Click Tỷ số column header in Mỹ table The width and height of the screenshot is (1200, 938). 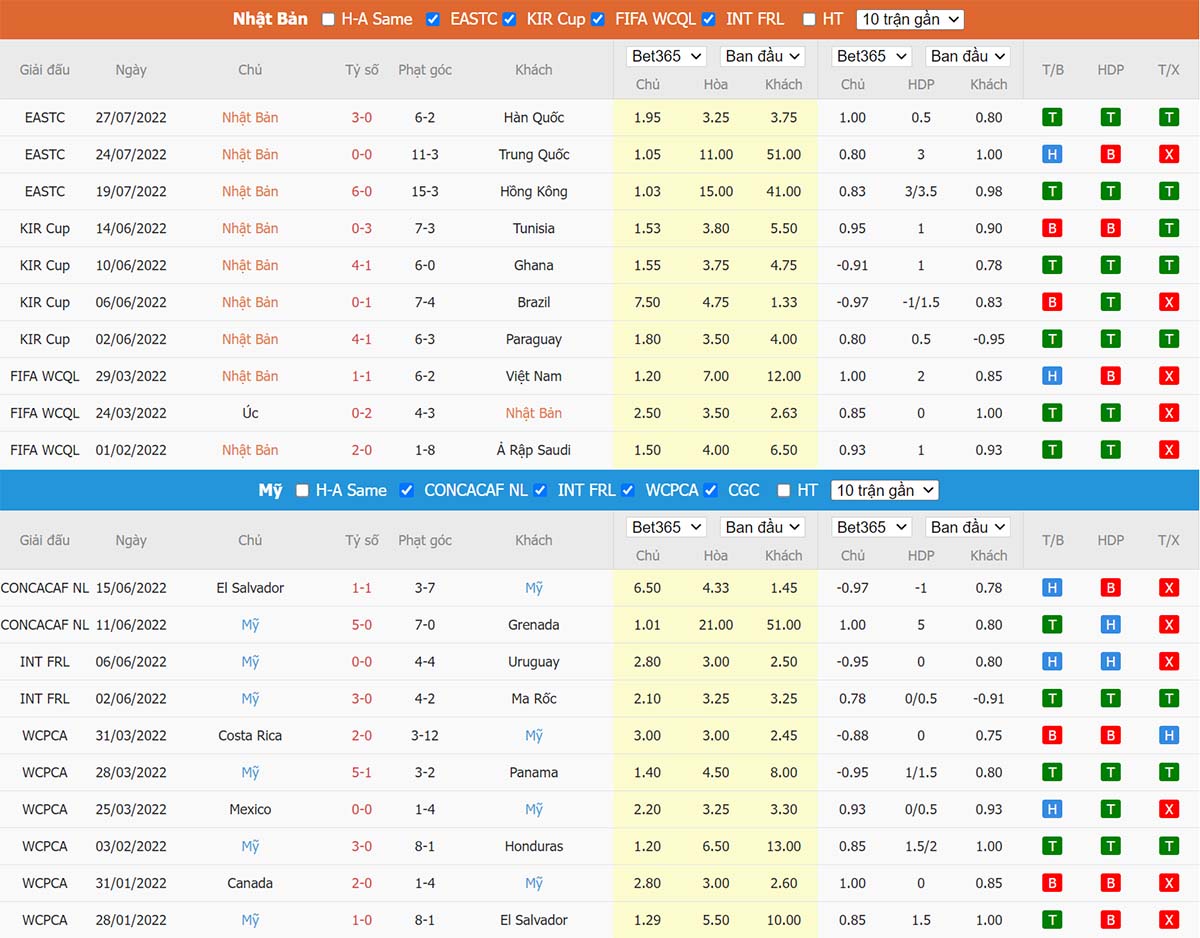pos(362,540)
